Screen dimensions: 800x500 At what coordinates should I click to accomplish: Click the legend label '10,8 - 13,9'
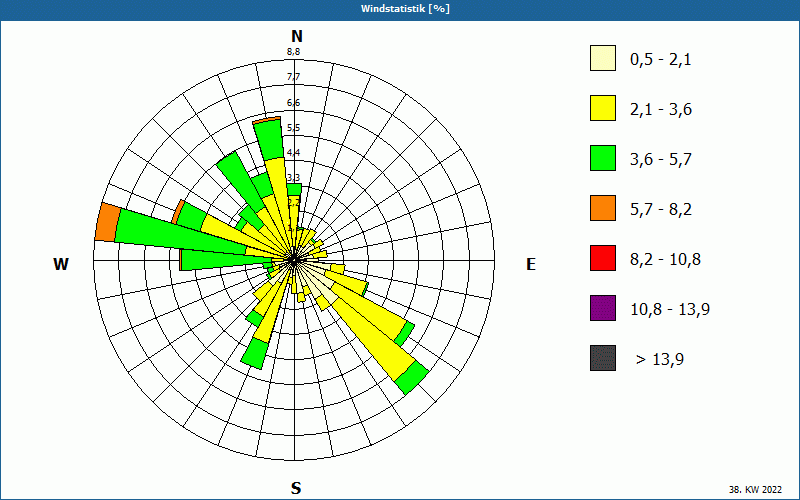(670, 310)
